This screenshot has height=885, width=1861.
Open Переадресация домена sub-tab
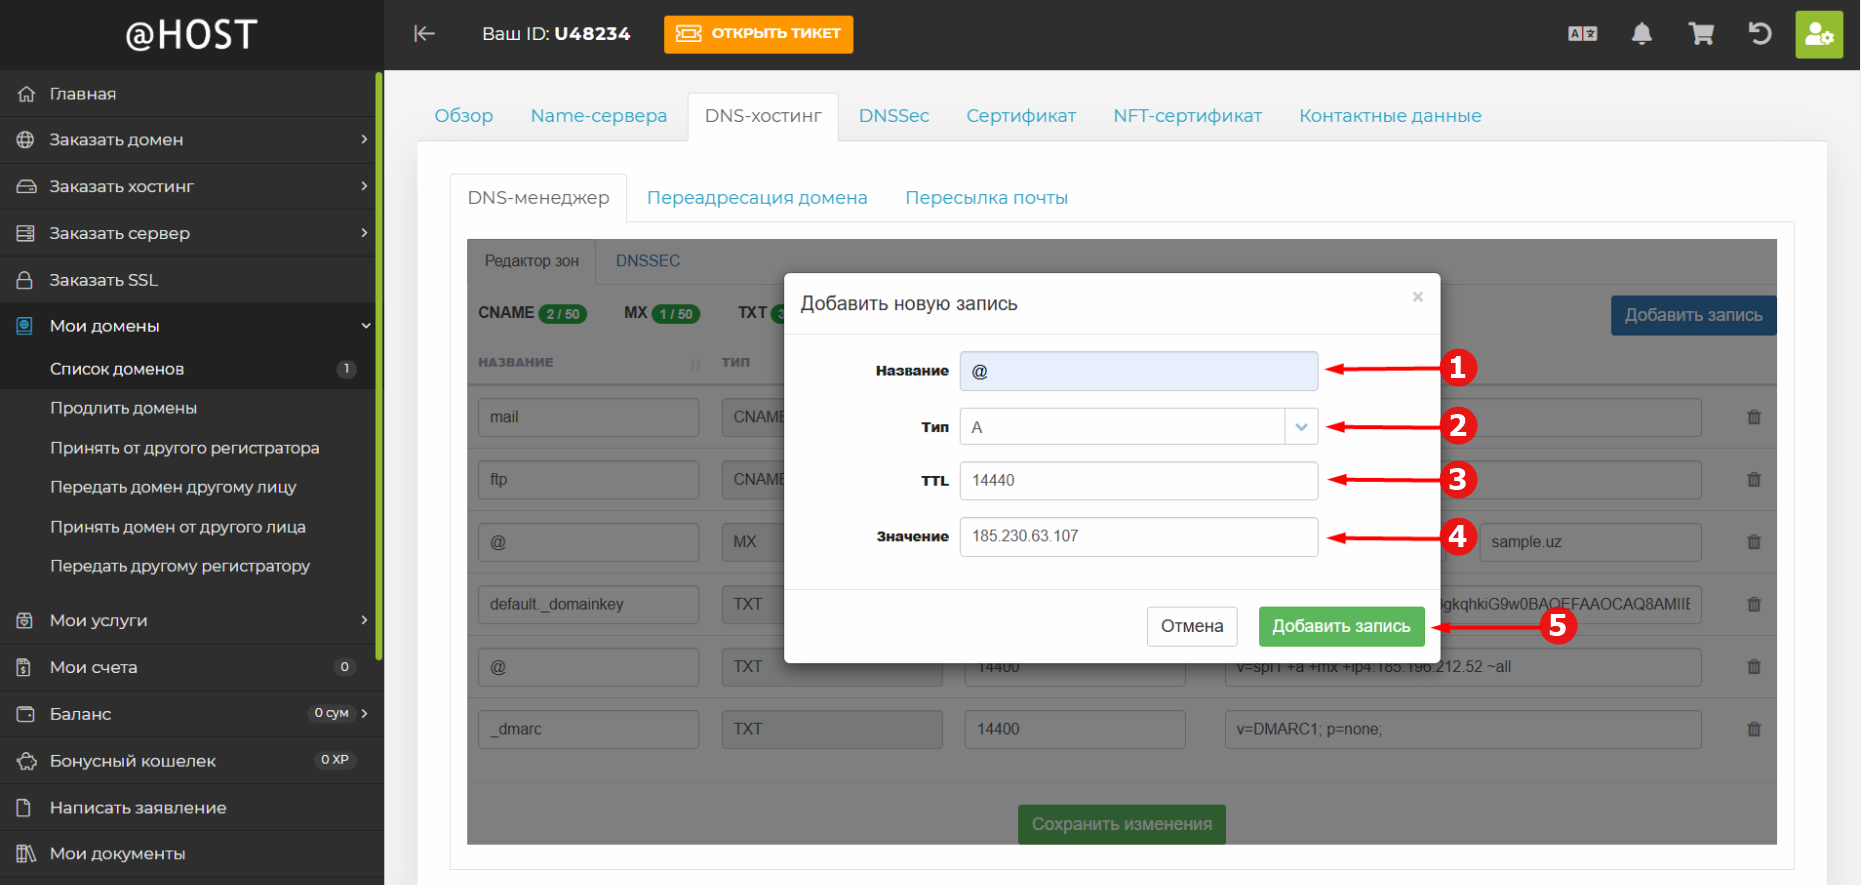pyautogui.click(x=757, y=198)
